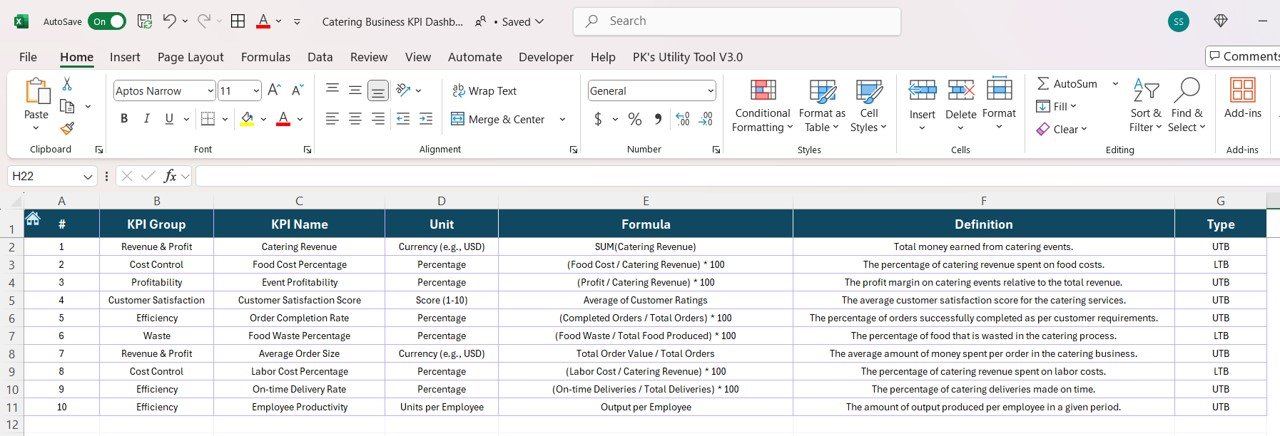Click the user account avatar SS
Screen dimensions: 1280x436
point(1179,21)
